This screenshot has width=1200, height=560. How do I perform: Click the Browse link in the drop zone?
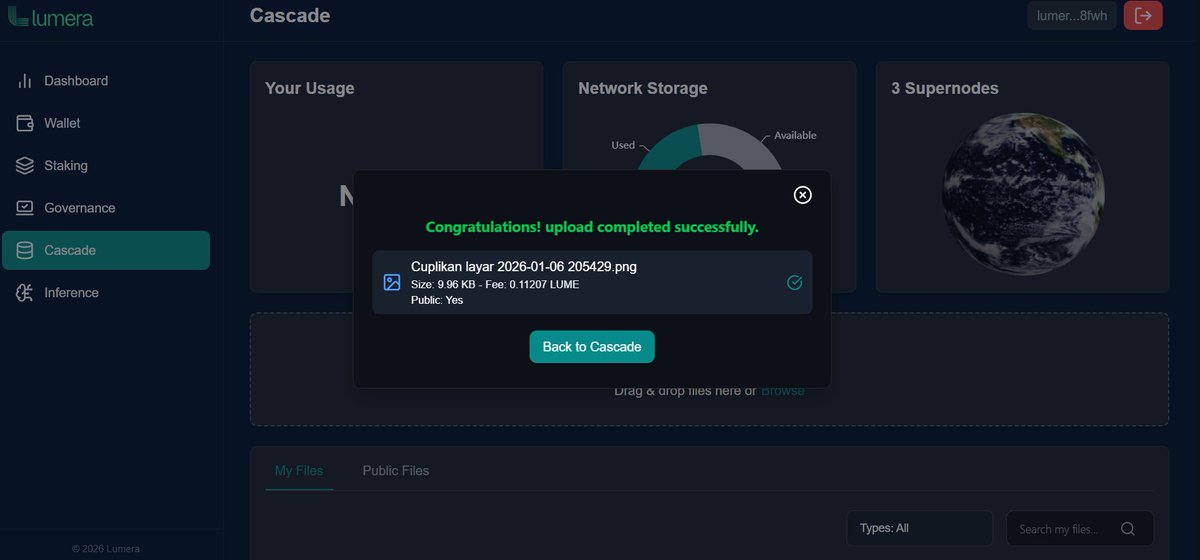click(782, 391)
